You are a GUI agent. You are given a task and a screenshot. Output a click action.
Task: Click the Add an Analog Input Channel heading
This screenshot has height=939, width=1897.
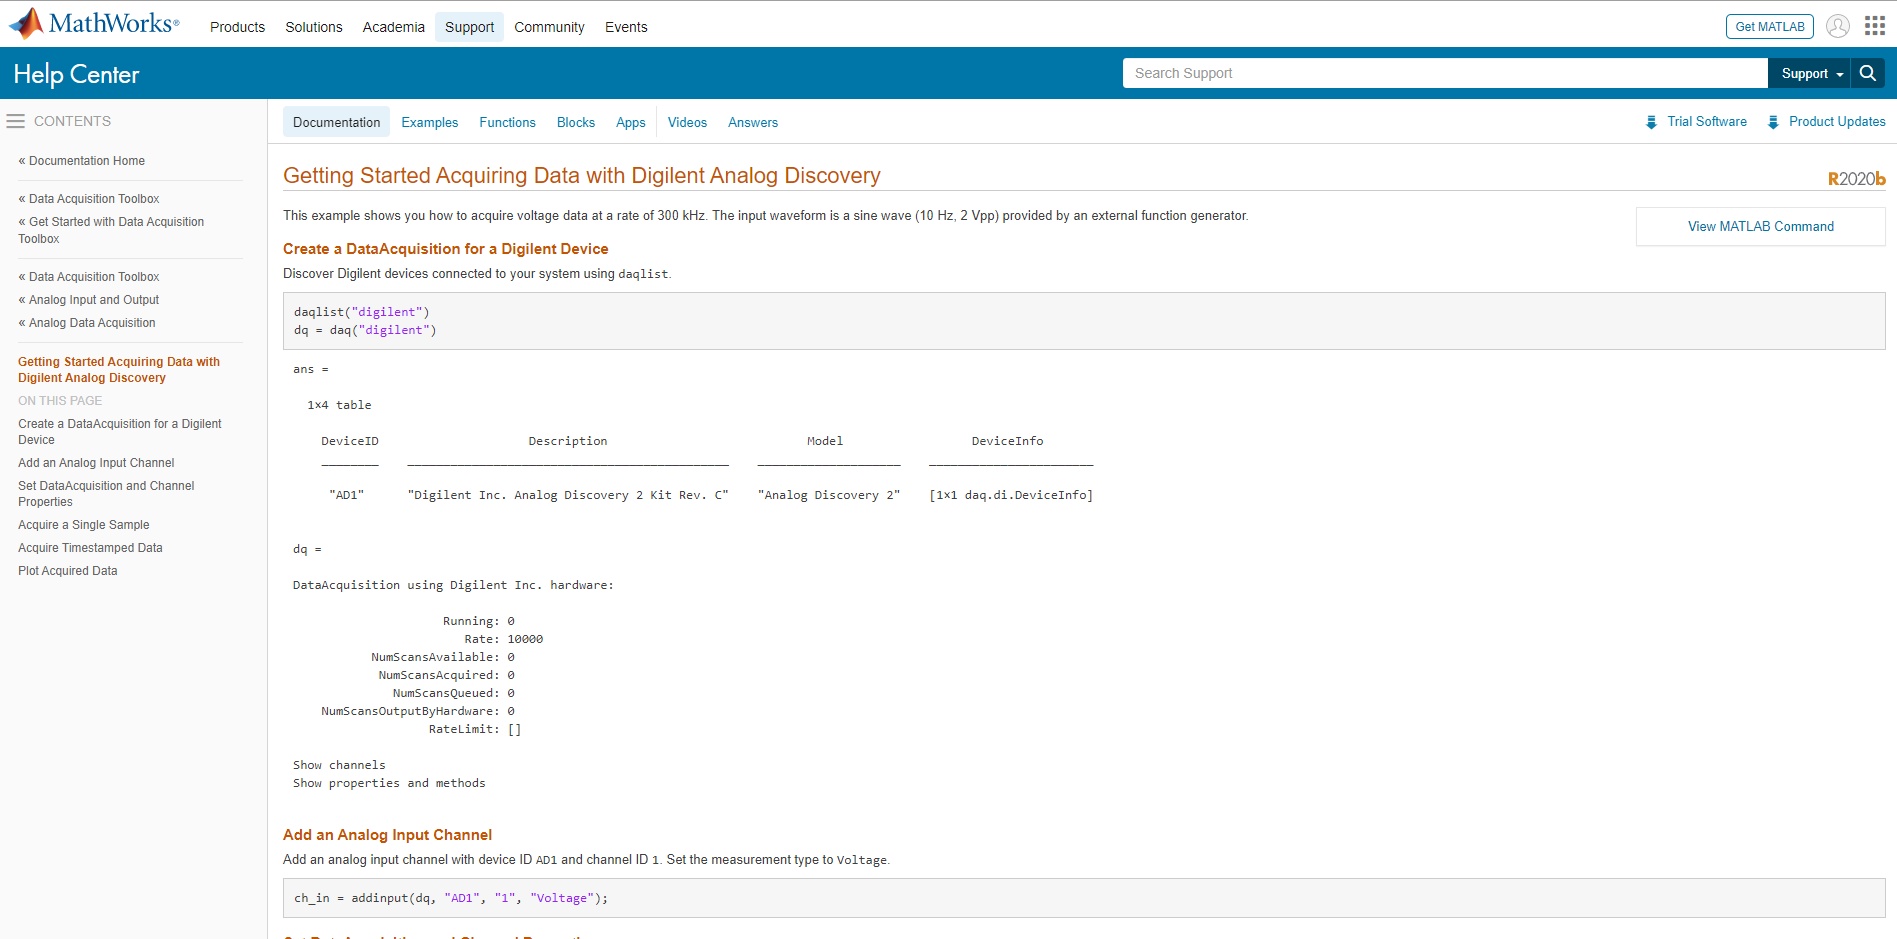pyautogui.click(x=387, y=835)
